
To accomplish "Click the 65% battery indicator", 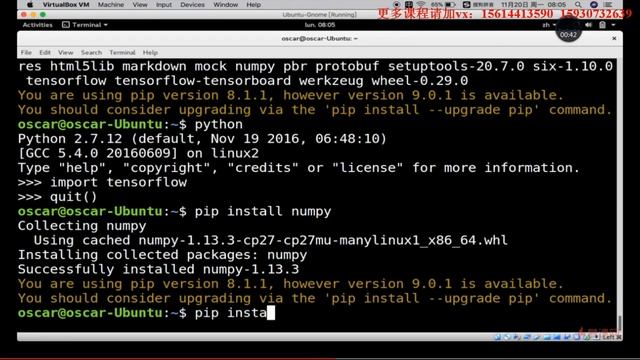I will pyautogui.click(x=443, y=4).
